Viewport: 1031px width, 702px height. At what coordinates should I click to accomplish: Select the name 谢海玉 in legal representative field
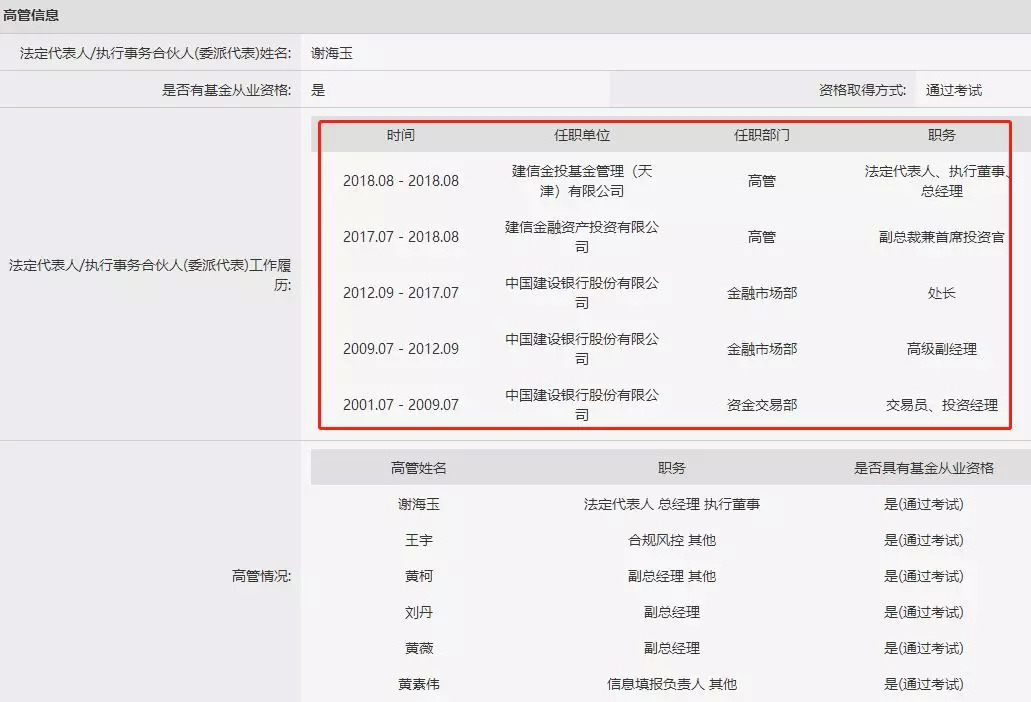(x=331, y=53)
